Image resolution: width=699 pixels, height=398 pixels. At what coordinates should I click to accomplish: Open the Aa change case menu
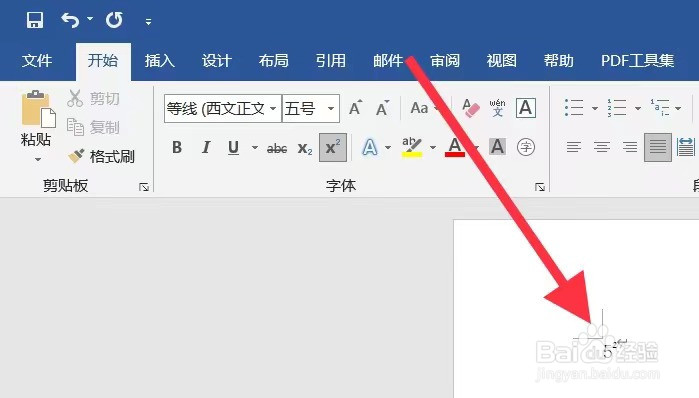click(424, 108)
